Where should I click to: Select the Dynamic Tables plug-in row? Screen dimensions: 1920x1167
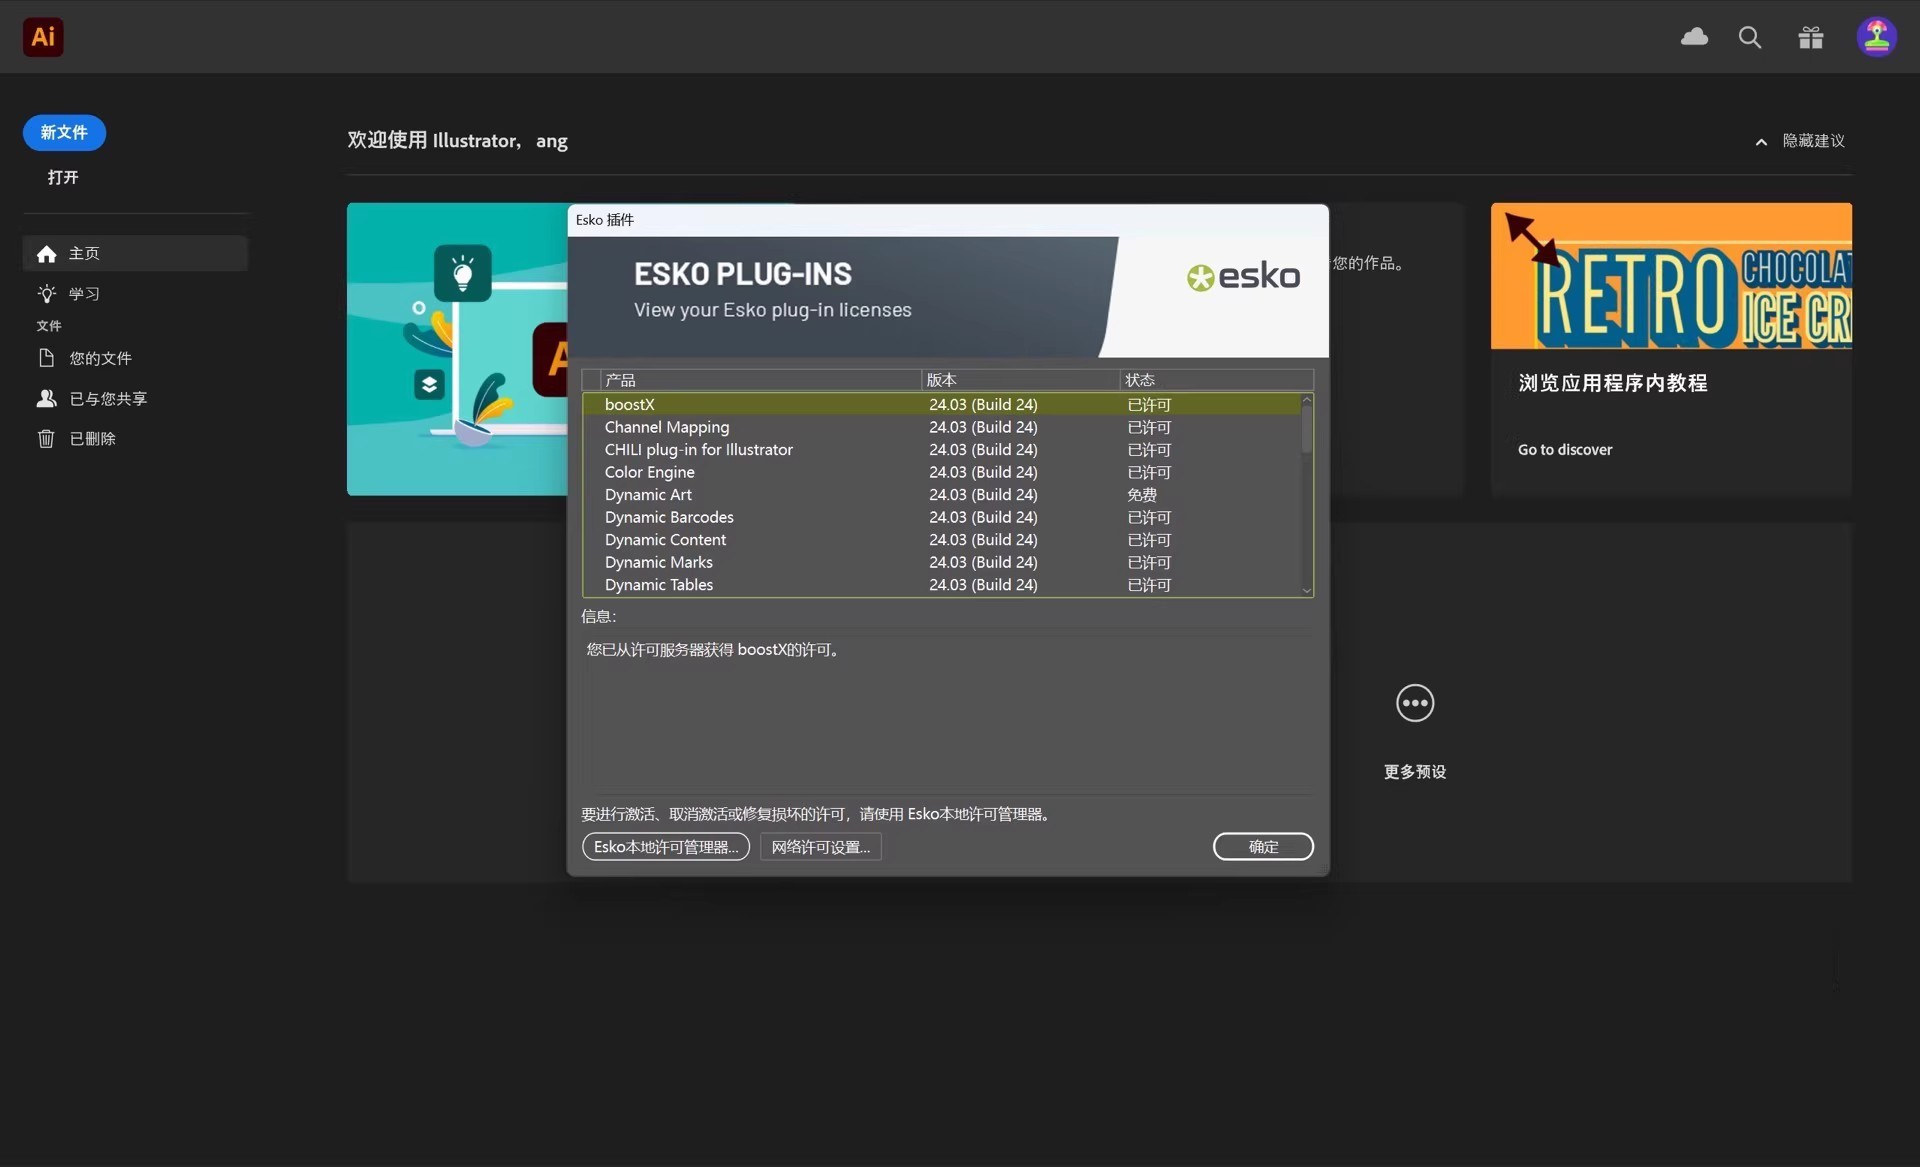(941, 585)
